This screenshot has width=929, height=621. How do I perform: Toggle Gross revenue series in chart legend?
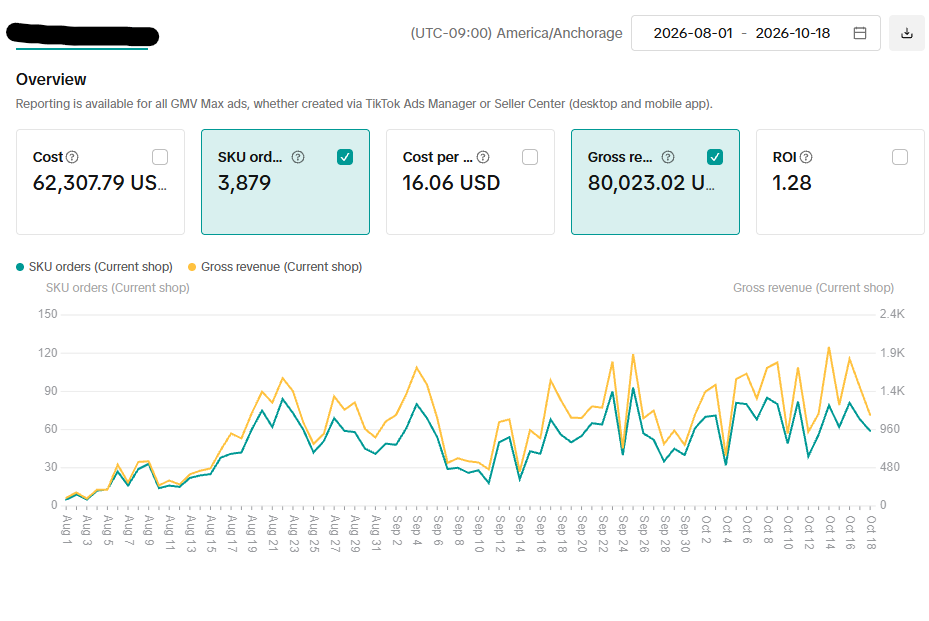click(275, 267)
